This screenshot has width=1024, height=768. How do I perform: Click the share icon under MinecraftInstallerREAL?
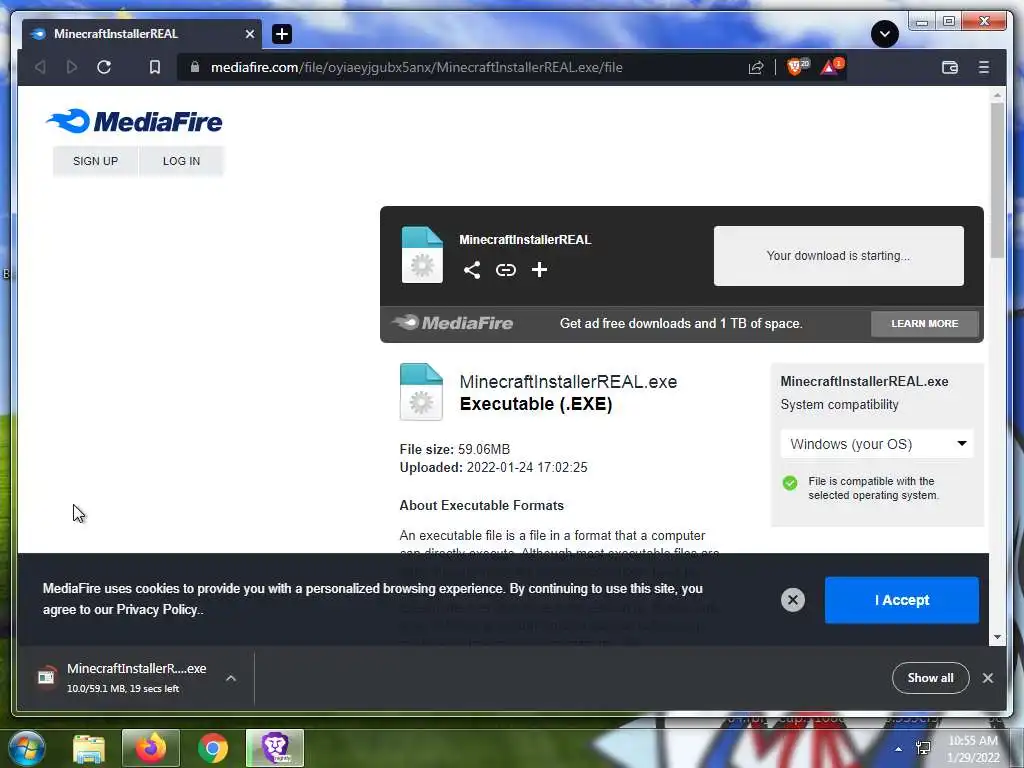pos(472,270)
